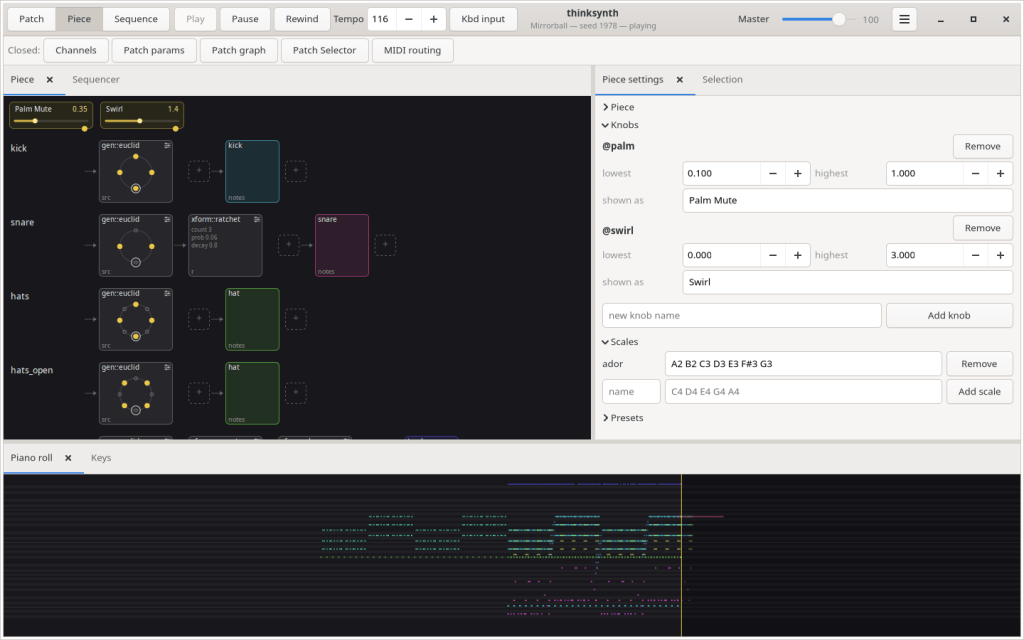
Task: Open the hamburger menu next to Master volume
Action: pyautogui.click(x=904, y=19)
